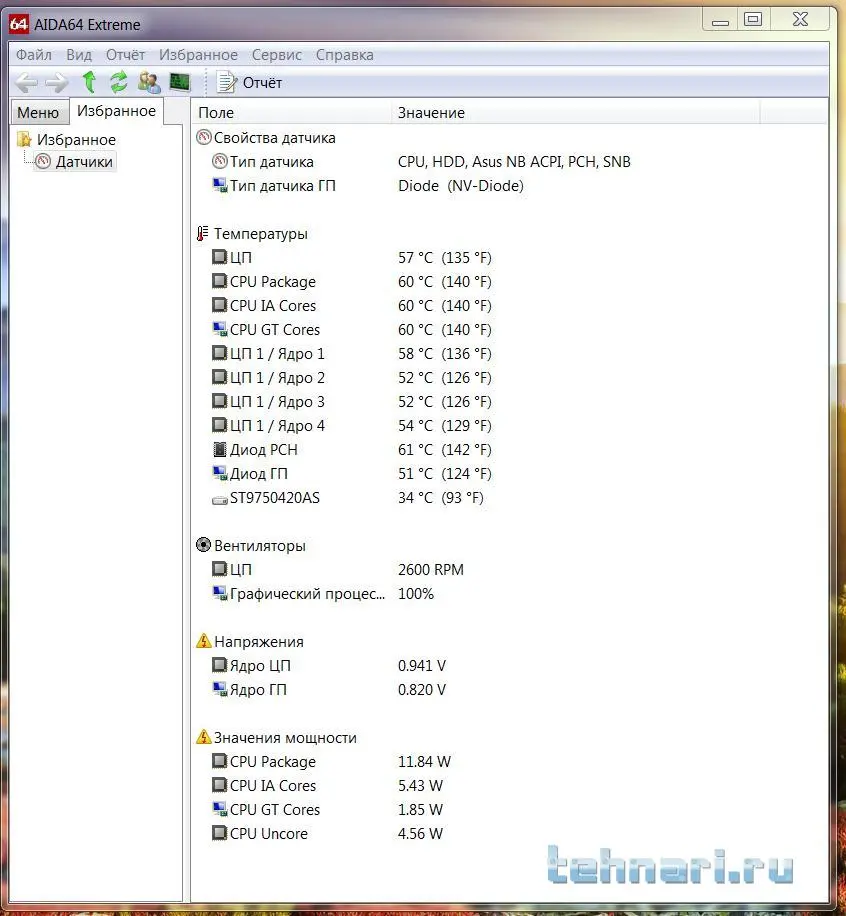Select the 0.941 V value
Viewport: 846px width, 916px height.
point(421,665)
